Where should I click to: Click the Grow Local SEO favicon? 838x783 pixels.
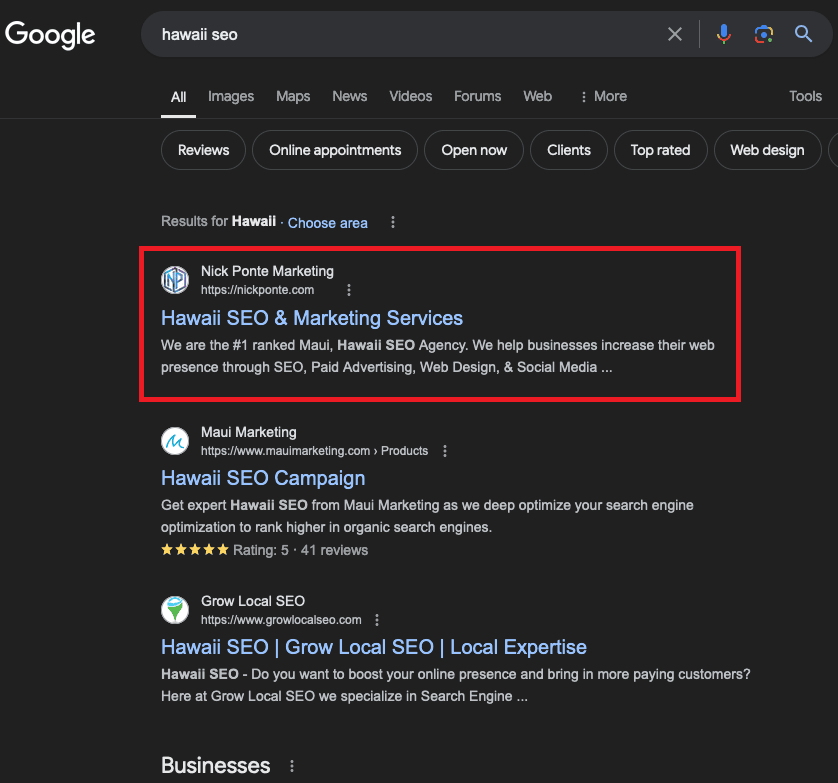click(x=175, y=610)
